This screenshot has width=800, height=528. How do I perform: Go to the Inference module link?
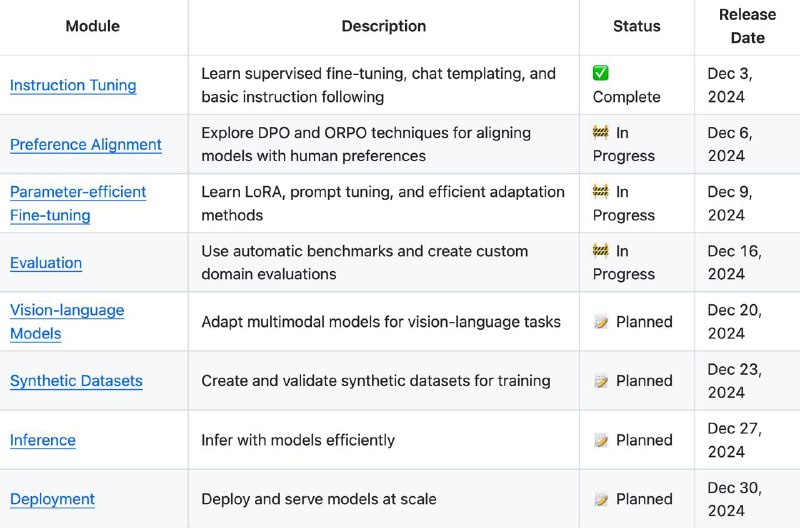coord(43,440)
